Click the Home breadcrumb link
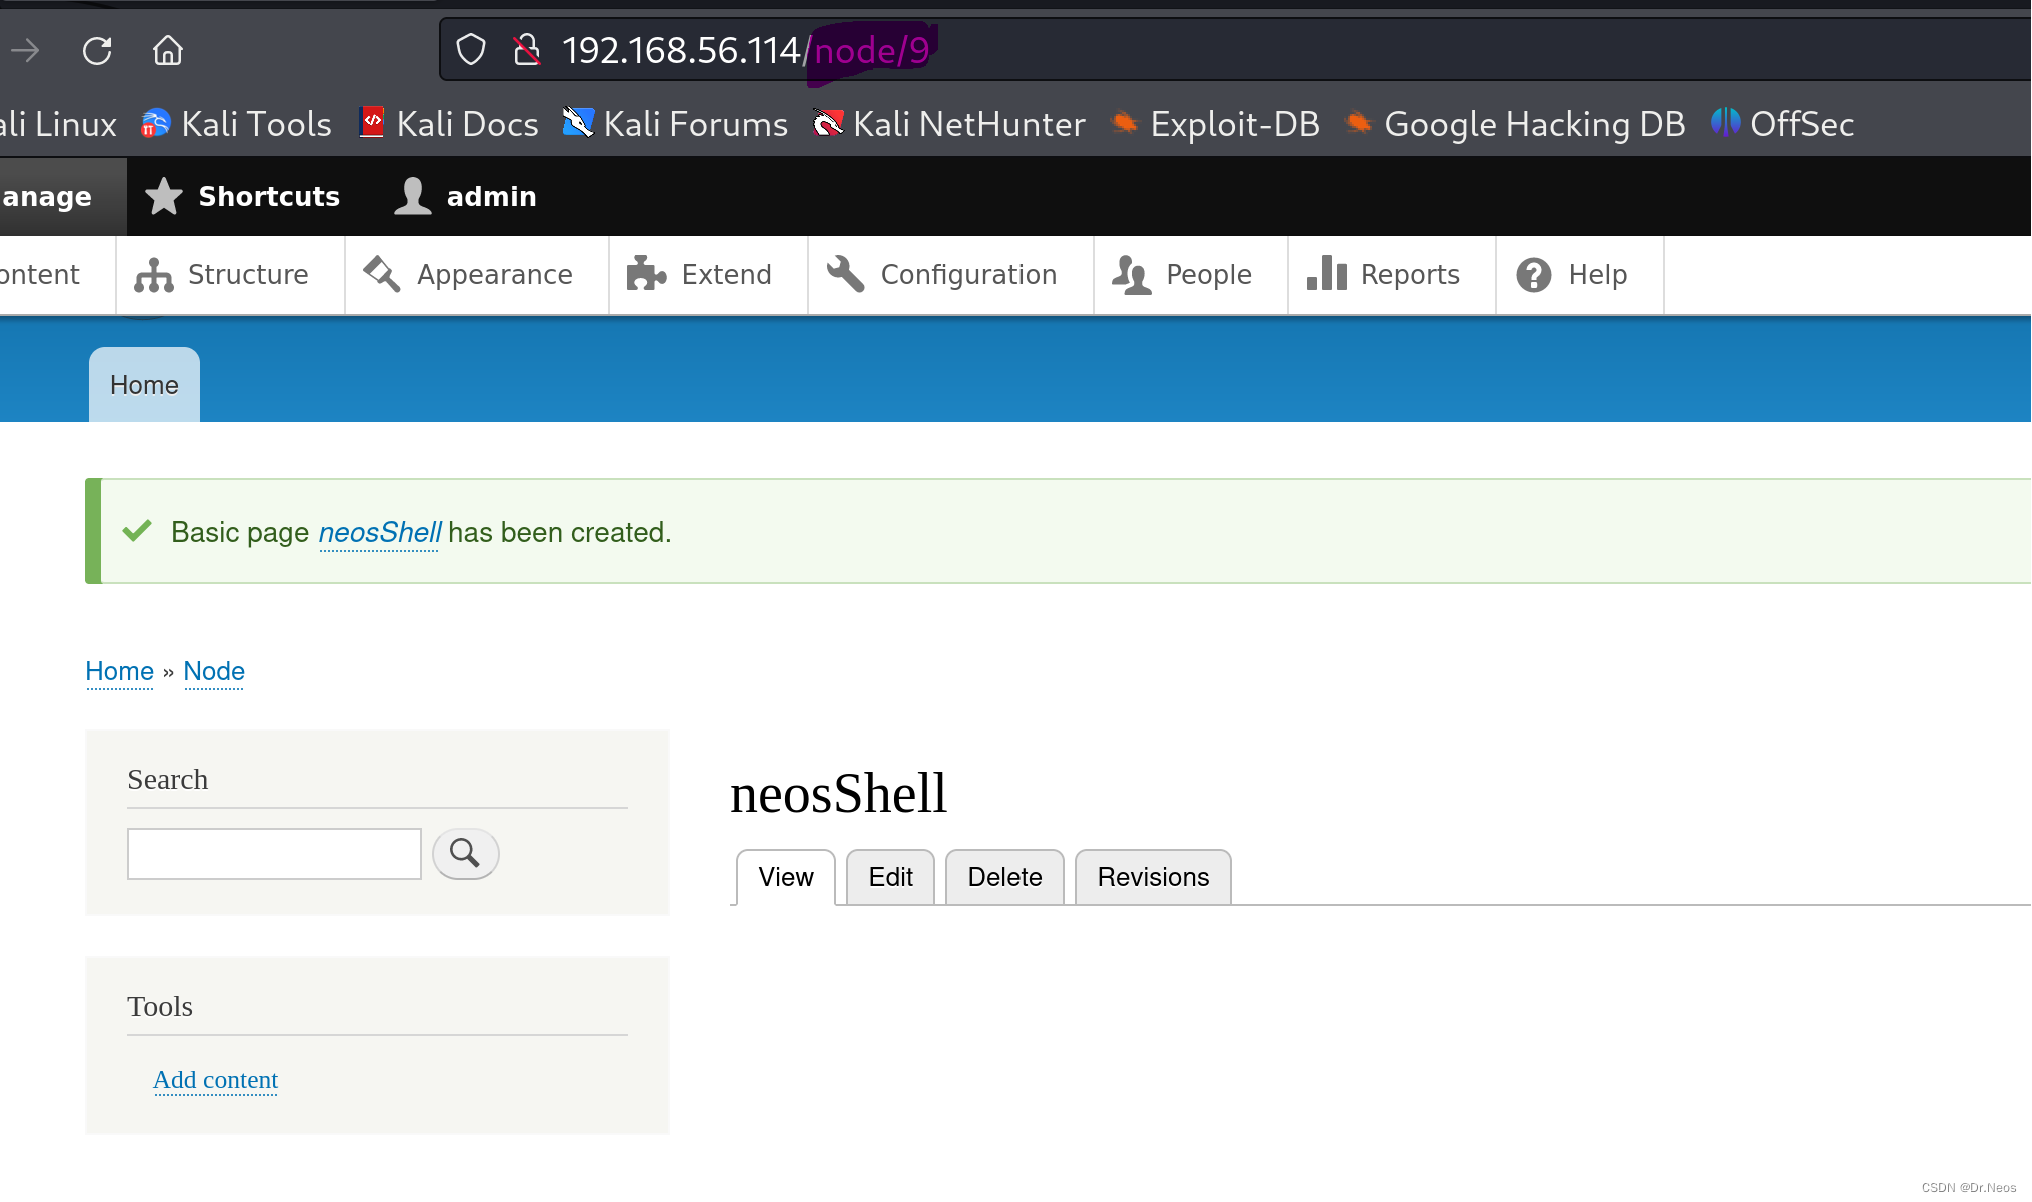This screenshot has height=1202, width=2032. point(119,670)
